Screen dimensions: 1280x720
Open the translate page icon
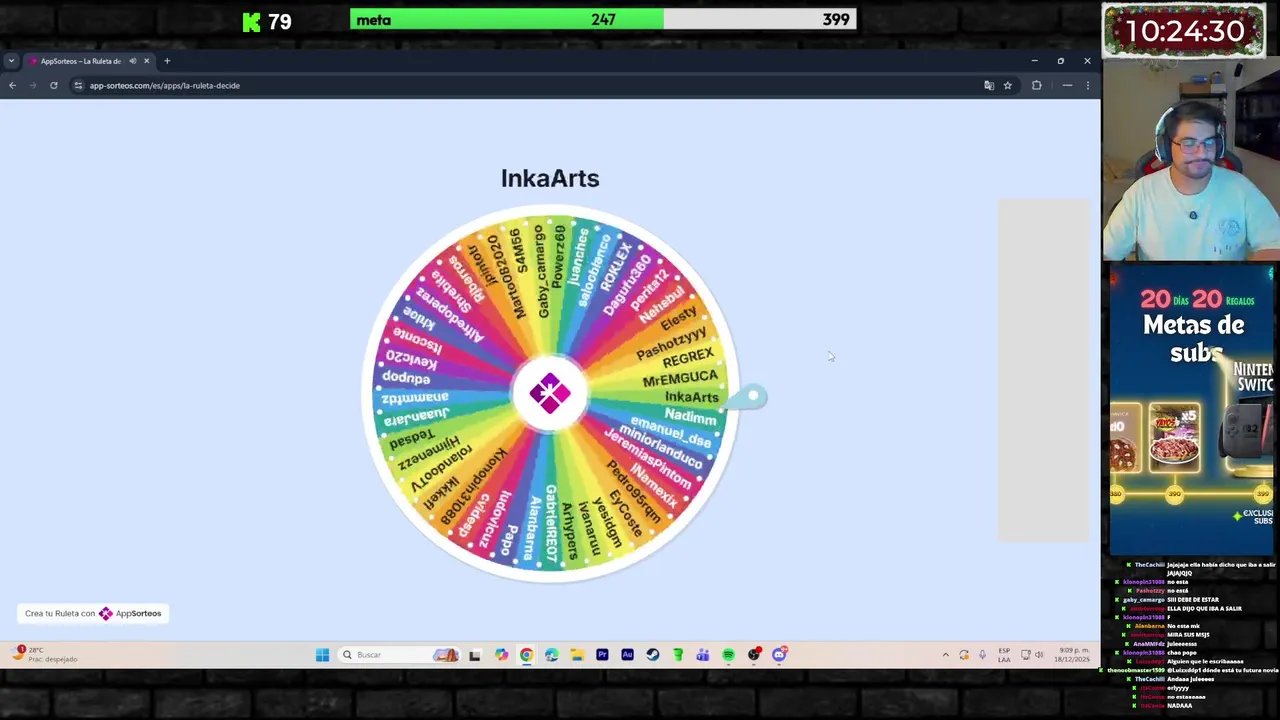[989, 85]
